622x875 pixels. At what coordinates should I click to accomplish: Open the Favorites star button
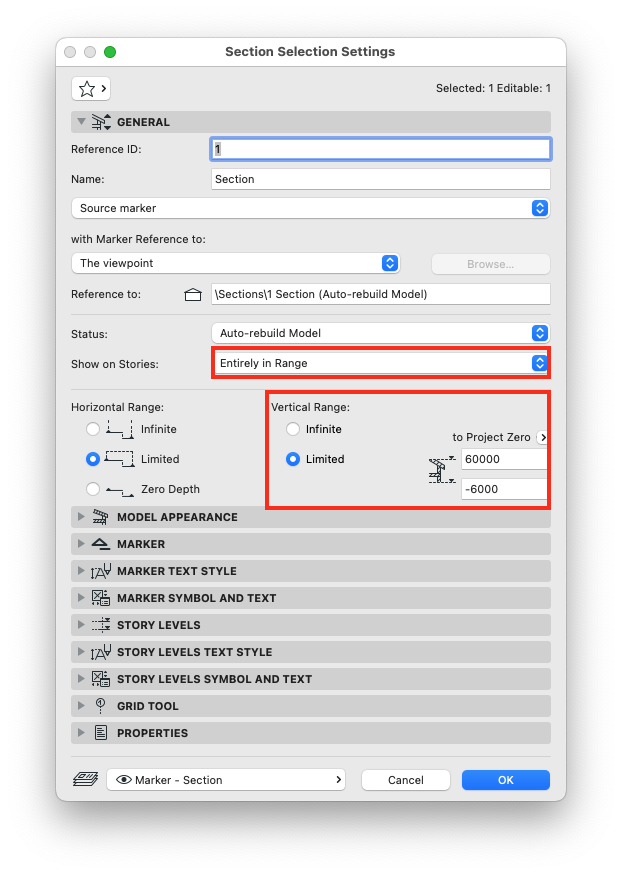[x=90, y=88]
